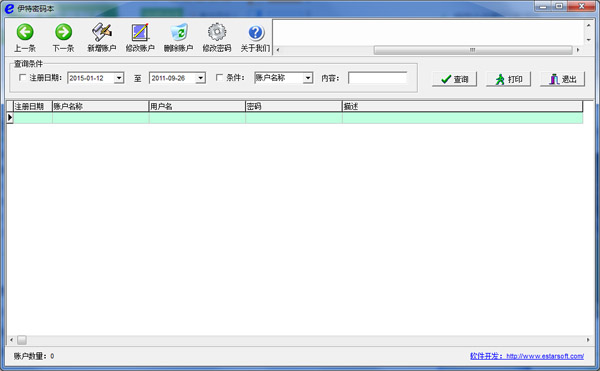
Task: Expand the 账户名称 condition dropdown
Action: tap(308, 78)
